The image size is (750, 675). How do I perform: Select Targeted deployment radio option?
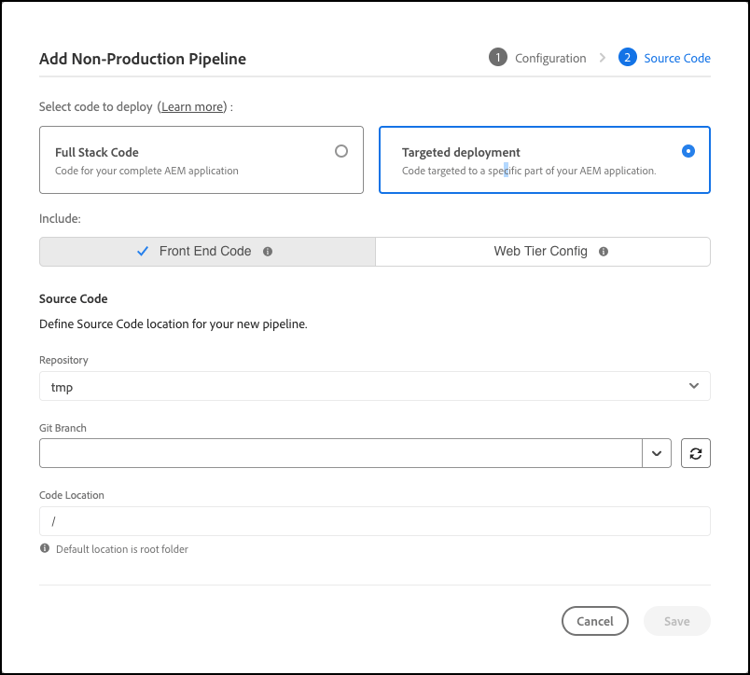688,151
